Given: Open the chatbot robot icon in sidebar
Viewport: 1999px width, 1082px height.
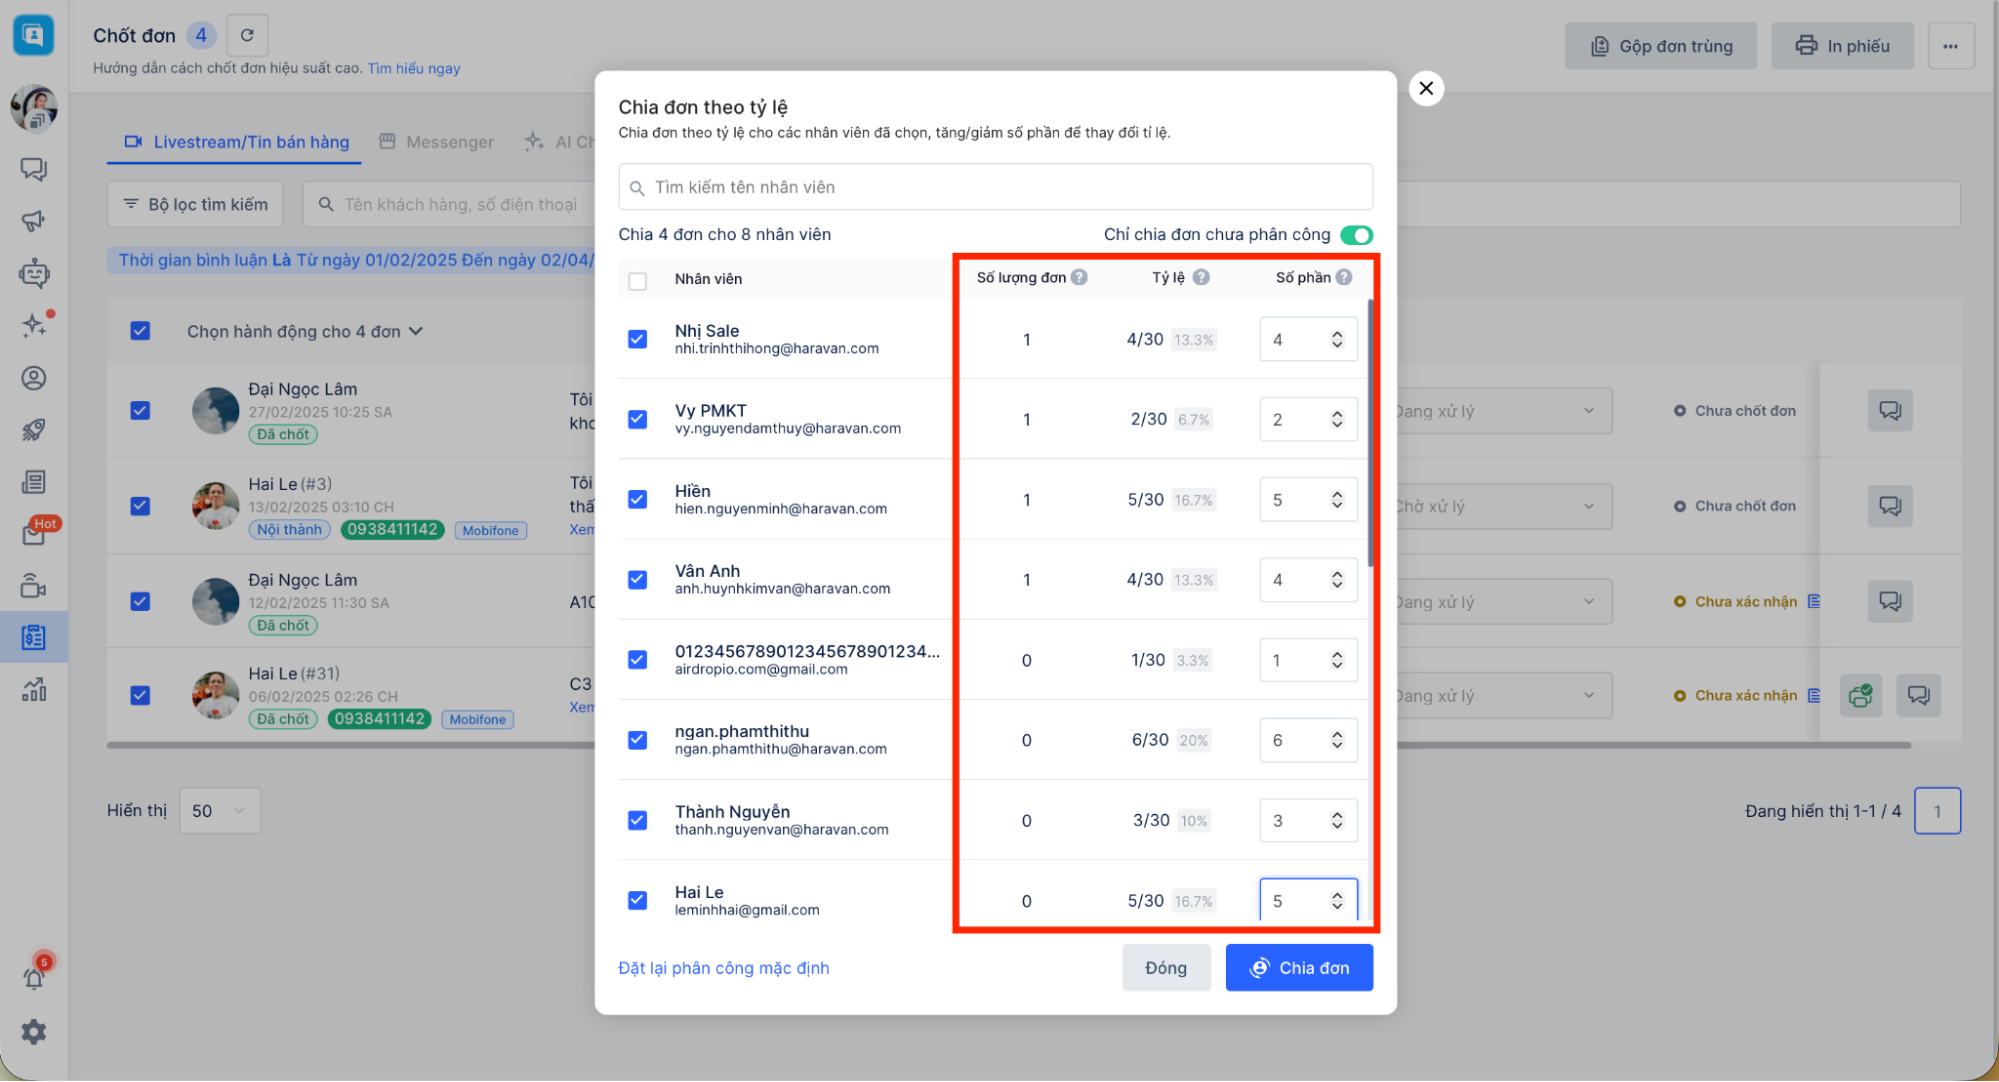Looking at the screenshot, I should (x=34, y=273).
